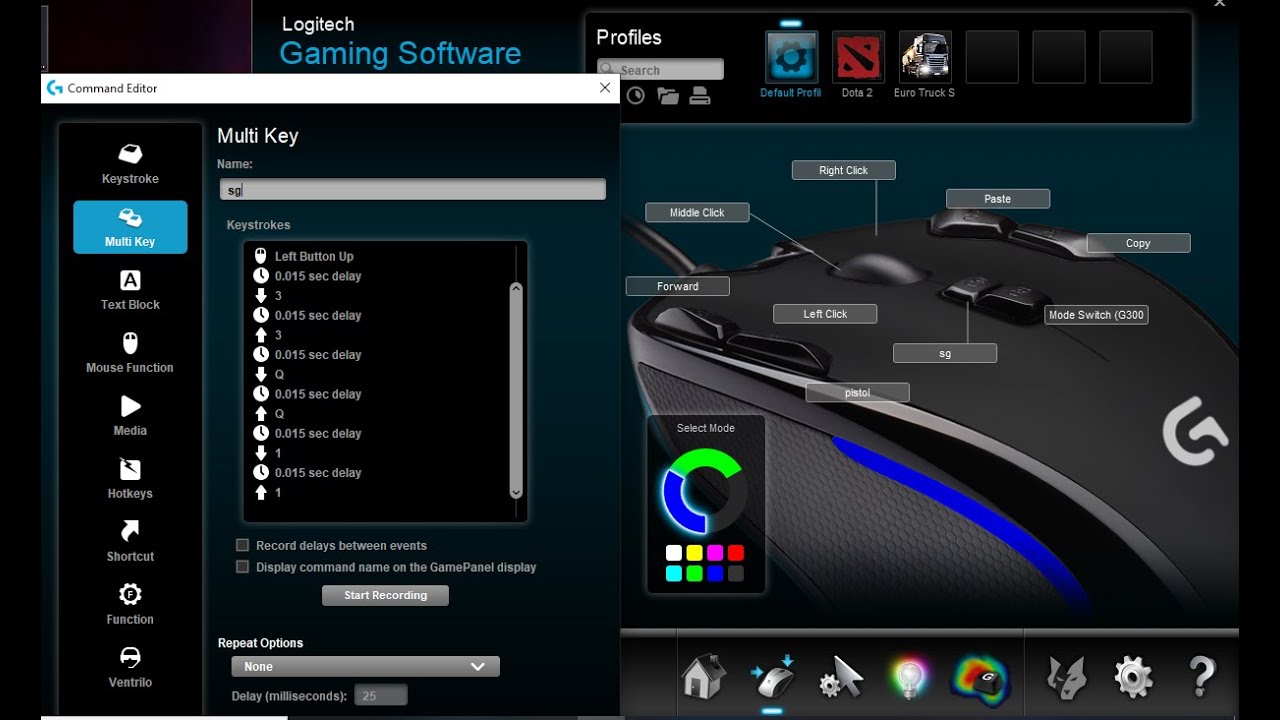Pick the white color swatch
Viewport: 1280px width, 720px height.
tap(674, 553)
